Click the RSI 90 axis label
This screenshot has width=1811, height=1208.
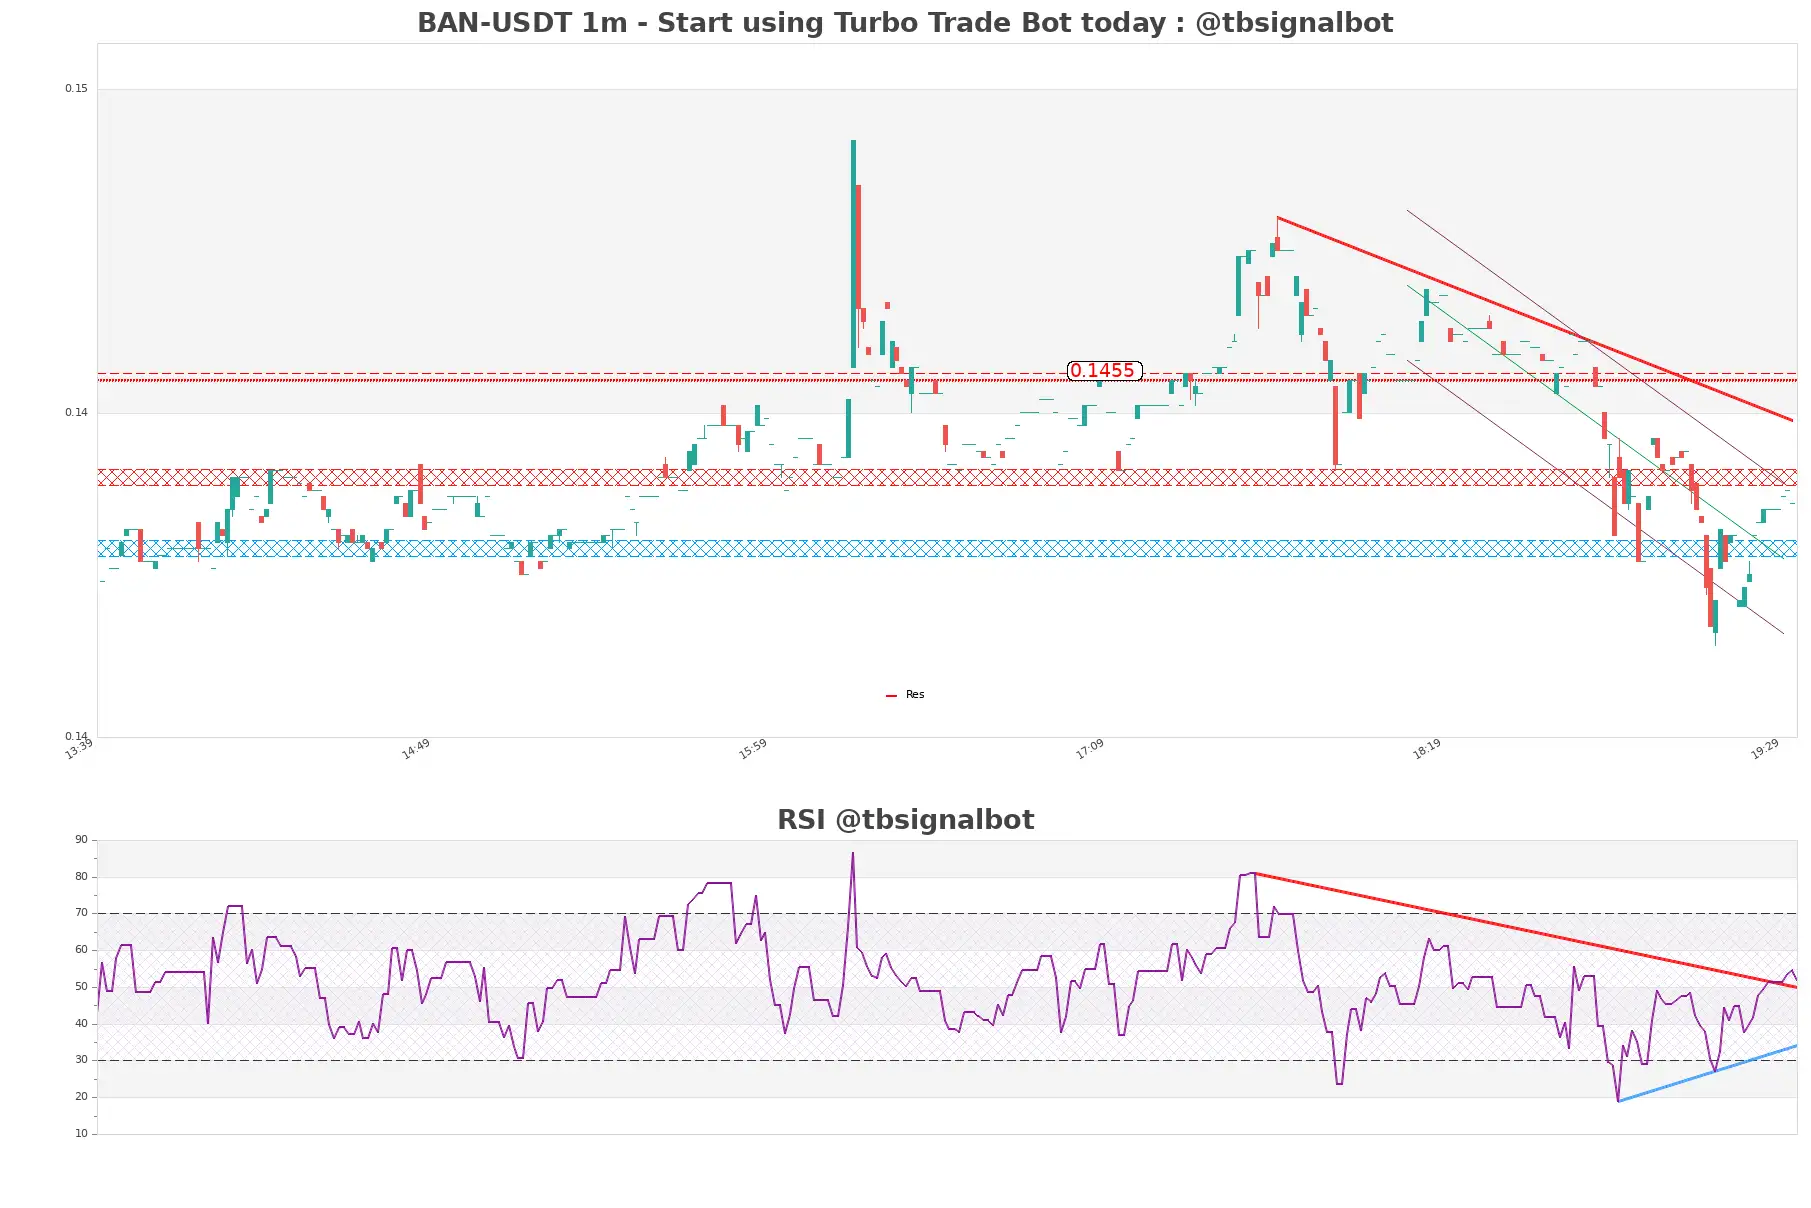pos(81,840)
